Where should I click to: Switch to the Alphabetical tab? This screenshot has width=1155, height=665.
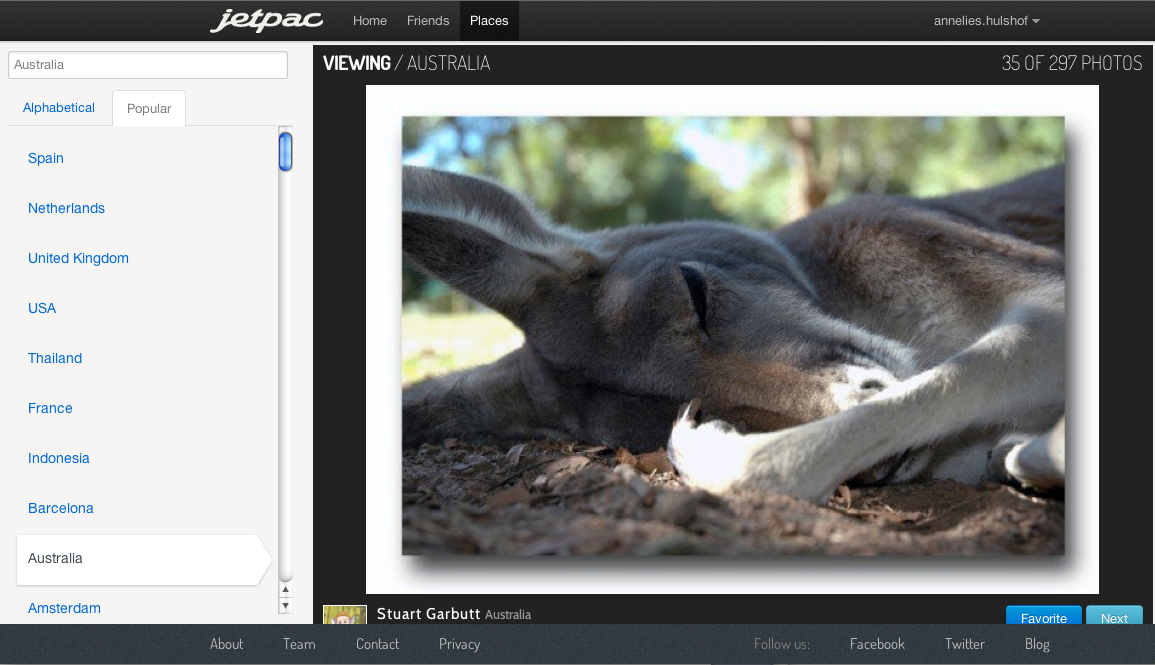pyautogui.click(x=59, y=108)
